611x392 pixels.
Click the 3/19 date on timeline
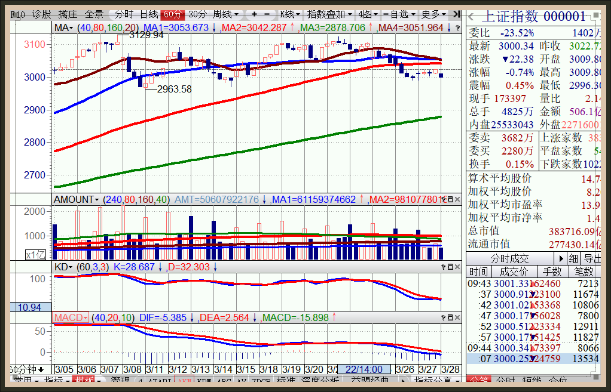point(291,369)
